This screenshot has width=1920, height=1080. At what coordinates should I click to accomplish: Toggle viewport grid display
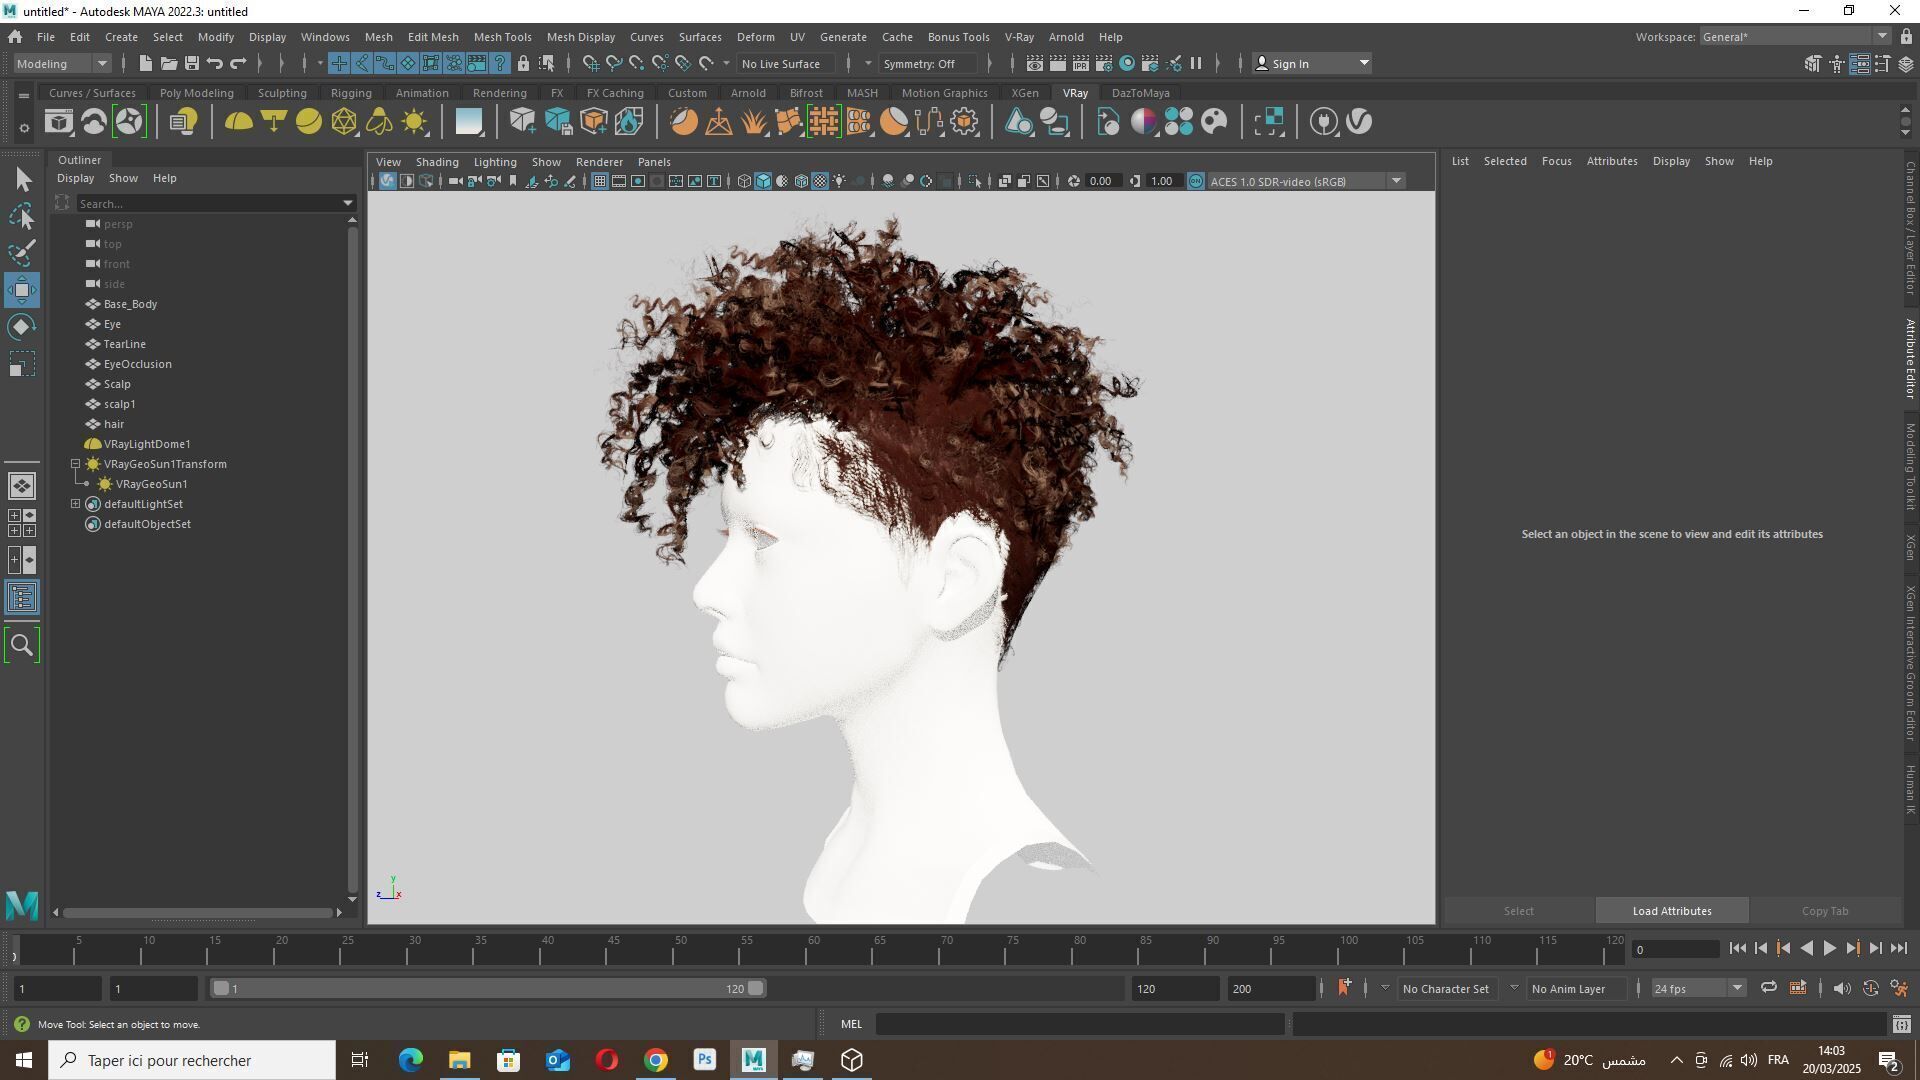(x=599, y=181)
